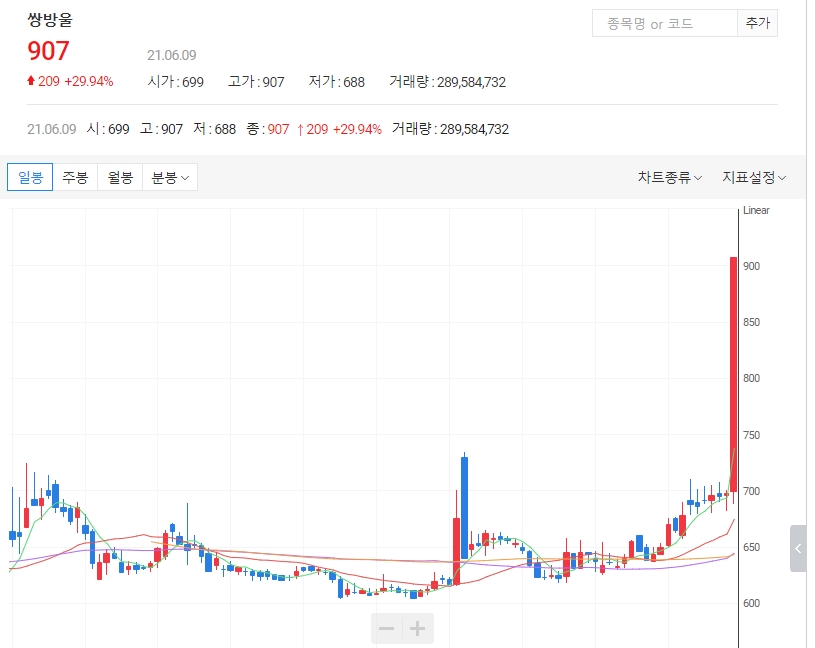This screenshot has height=648, width=815.
Task: Click the 쌍방울 stock name
Action: tap(50, 20)
